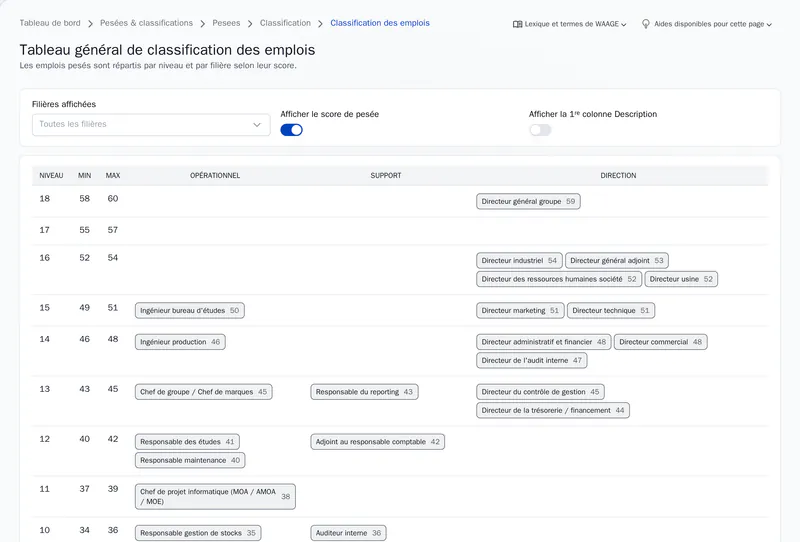Open the Responsable maintenance tag
Image resolution: width=800 pixels, height=542 pixels.
[190, 461]
